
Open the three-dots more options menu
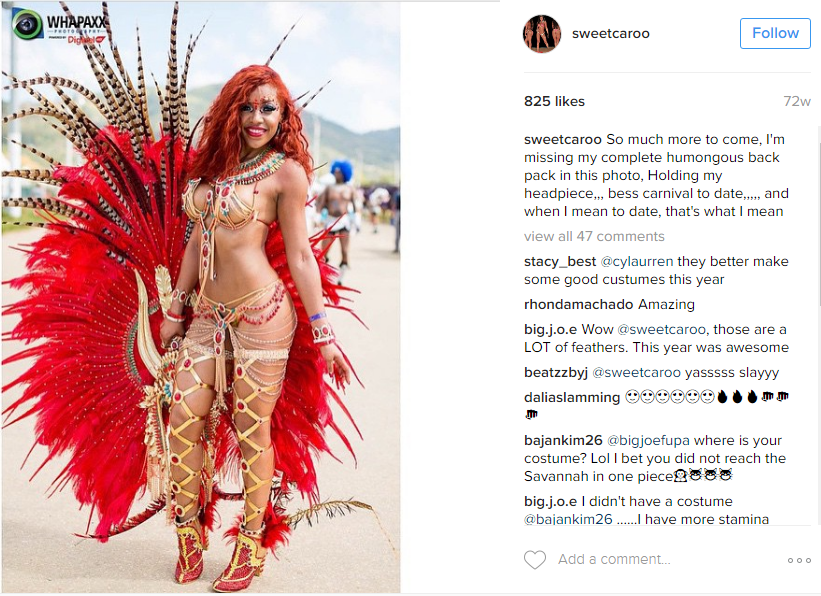799,560
